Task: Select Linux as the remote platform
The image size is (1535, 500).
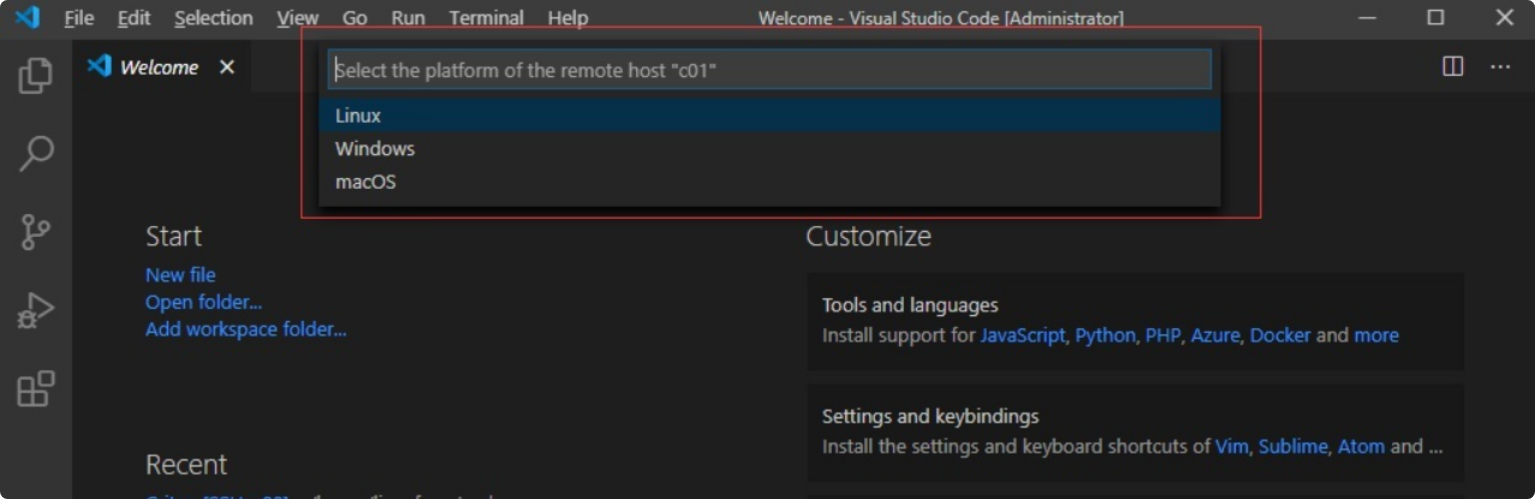Action: click(358, 116)
